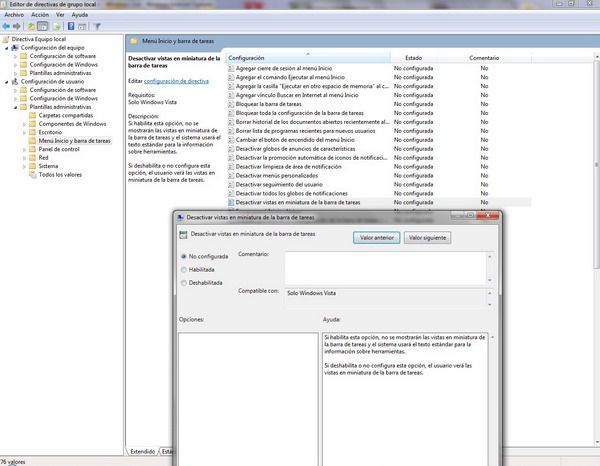Click the Valor siguiente button
Image resolution: width=600 pixels, height=466 pixels.
coord(427,238)
